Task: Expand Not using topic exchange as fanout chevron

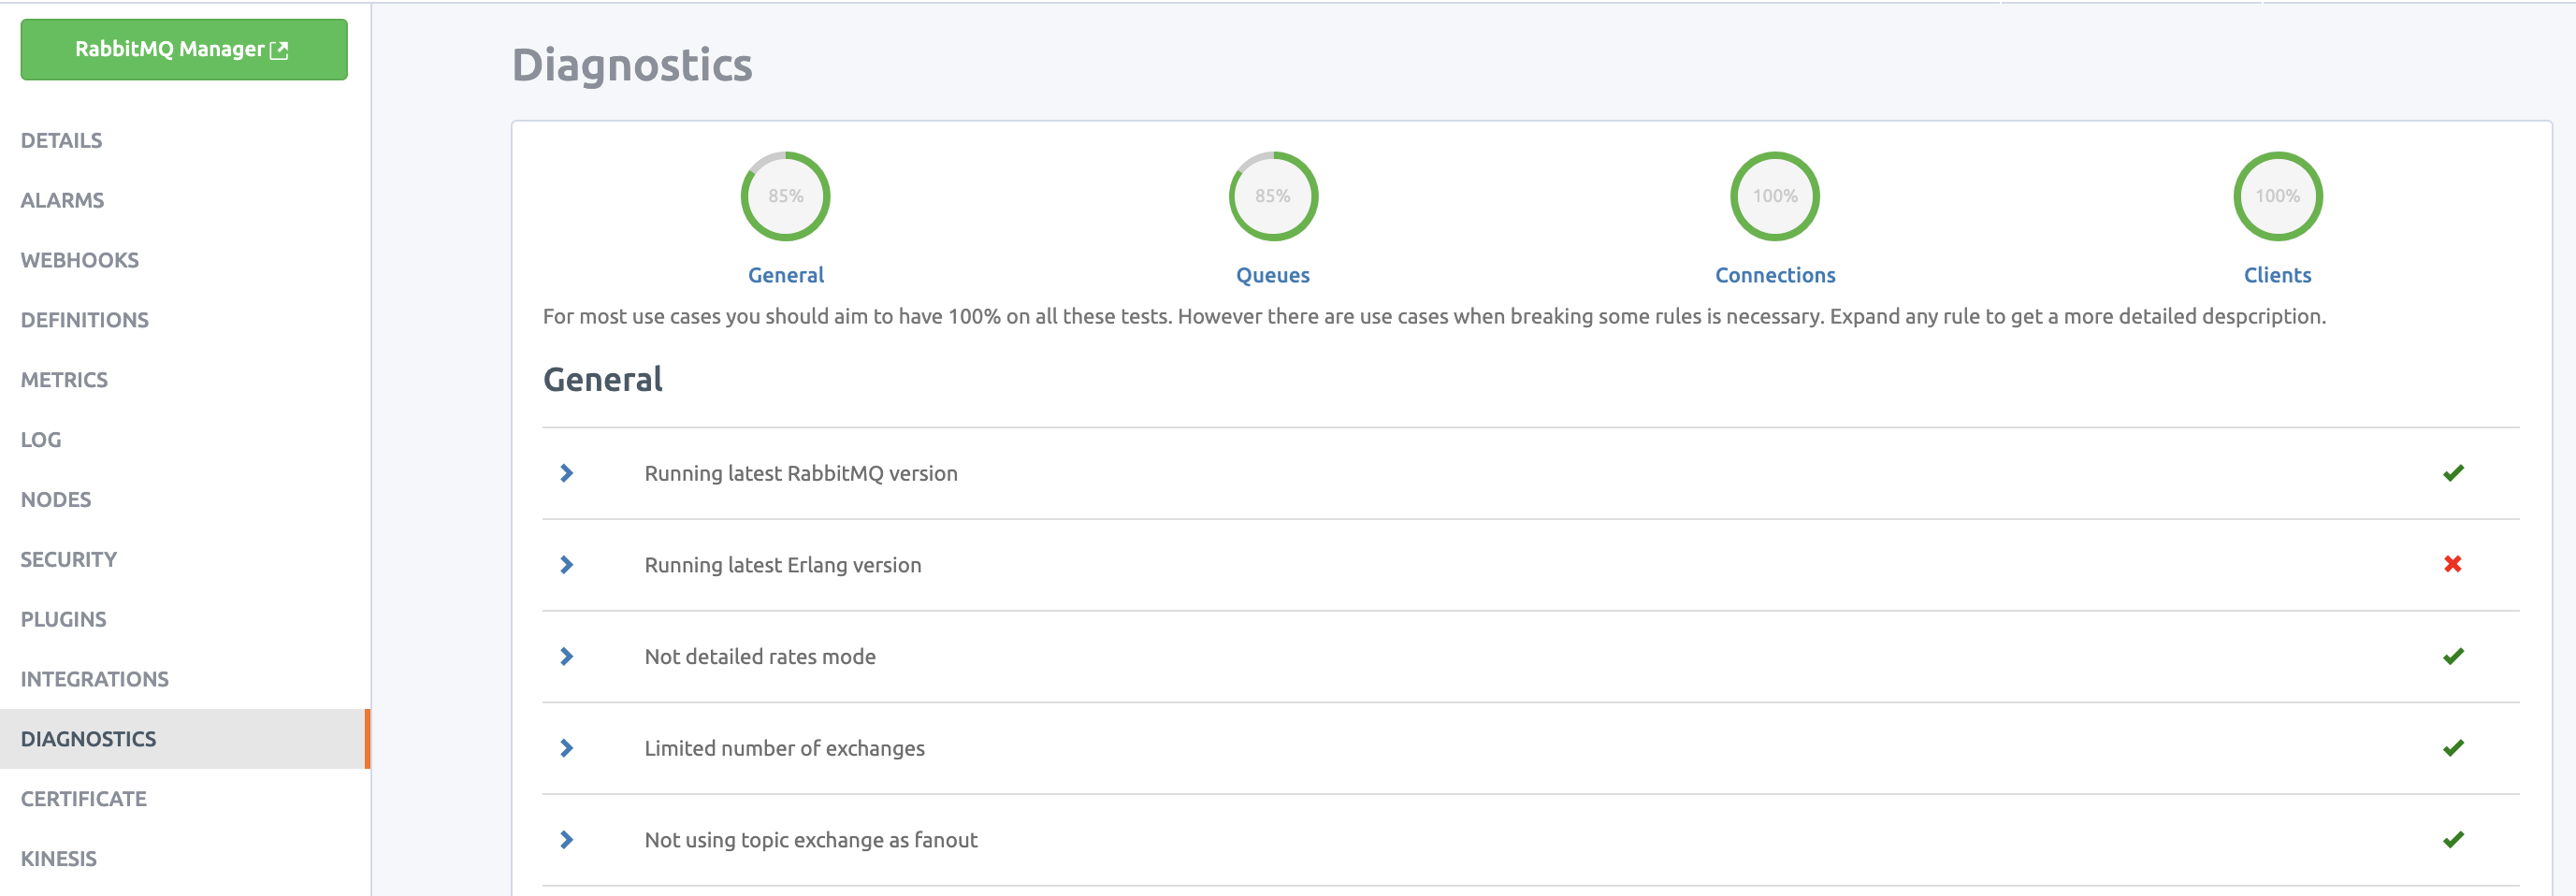Action: [567, 840]
